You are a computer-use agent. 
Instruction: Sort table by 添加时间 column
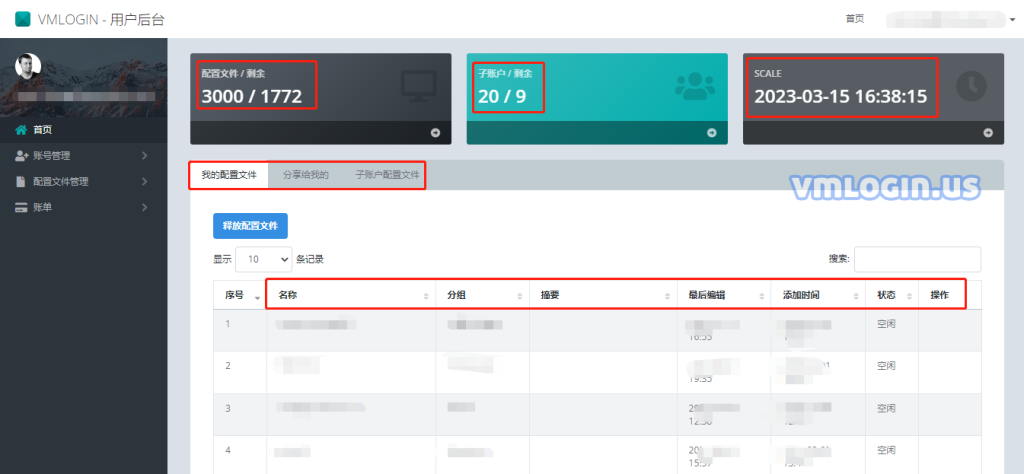click(819, 295)
